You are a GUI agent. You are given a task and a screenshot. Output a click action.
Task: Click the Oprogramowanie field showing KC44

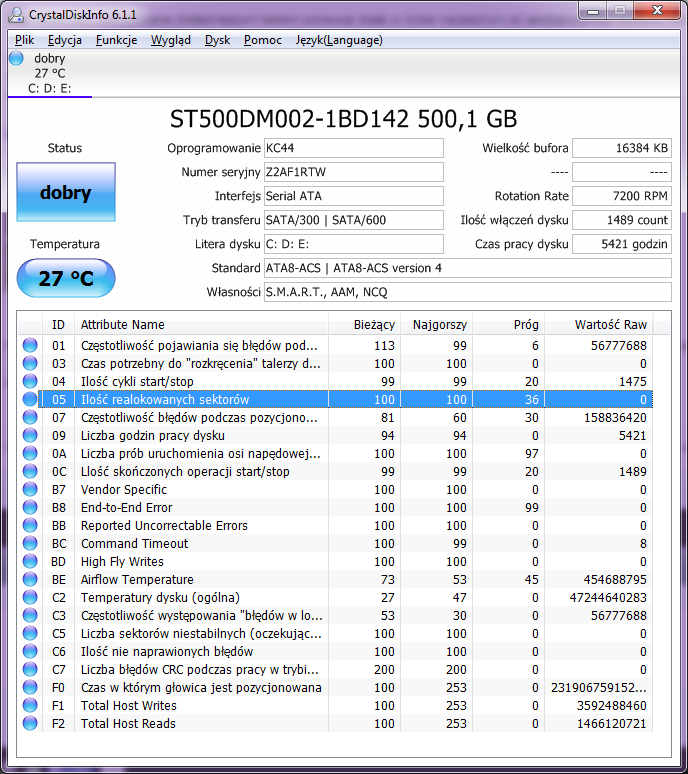[x=354, y=148]
